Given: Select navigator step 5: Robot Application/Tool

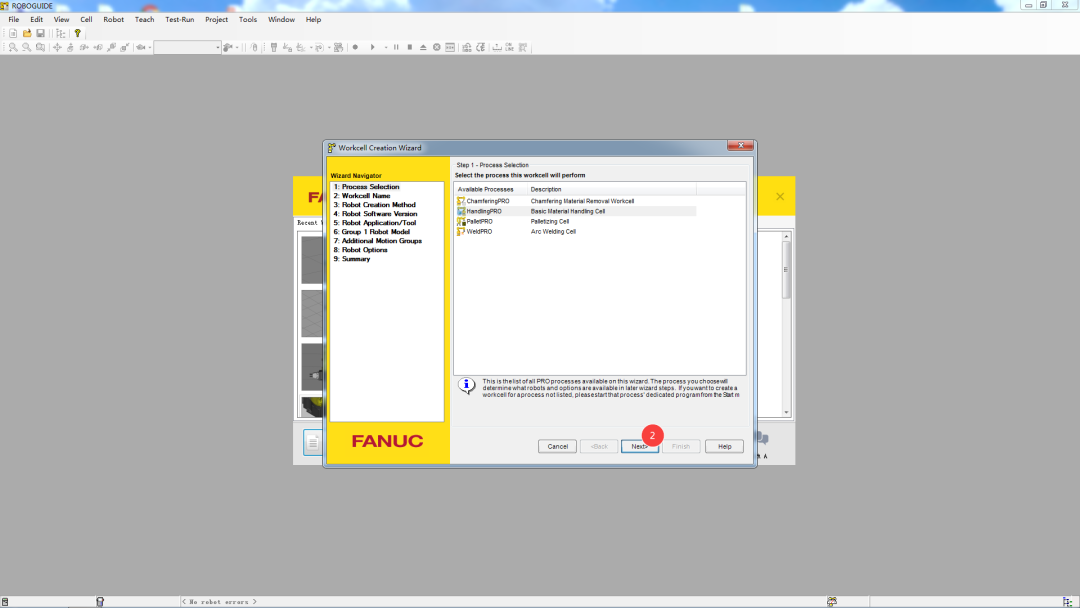Looking at the screenshot, I should [x=375, y=222].
